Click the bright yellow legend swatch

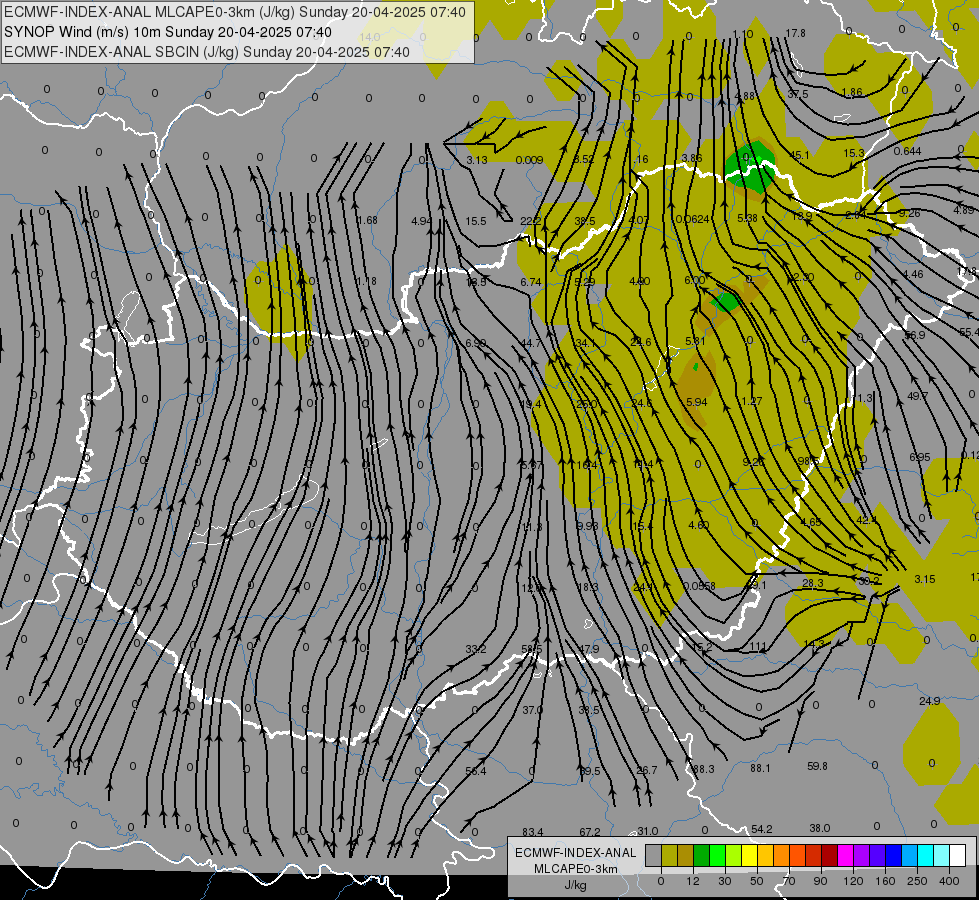point(749,855)
